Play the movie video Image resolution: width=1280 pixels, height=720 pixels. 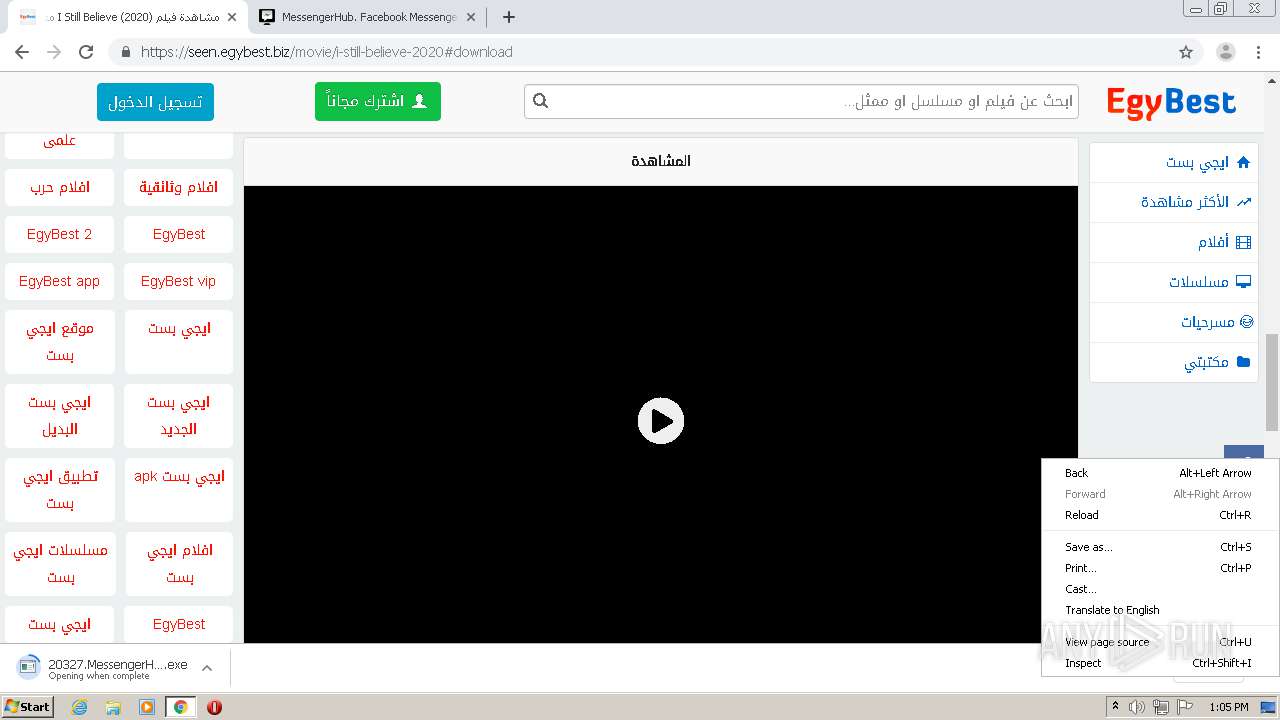point(661,421)
